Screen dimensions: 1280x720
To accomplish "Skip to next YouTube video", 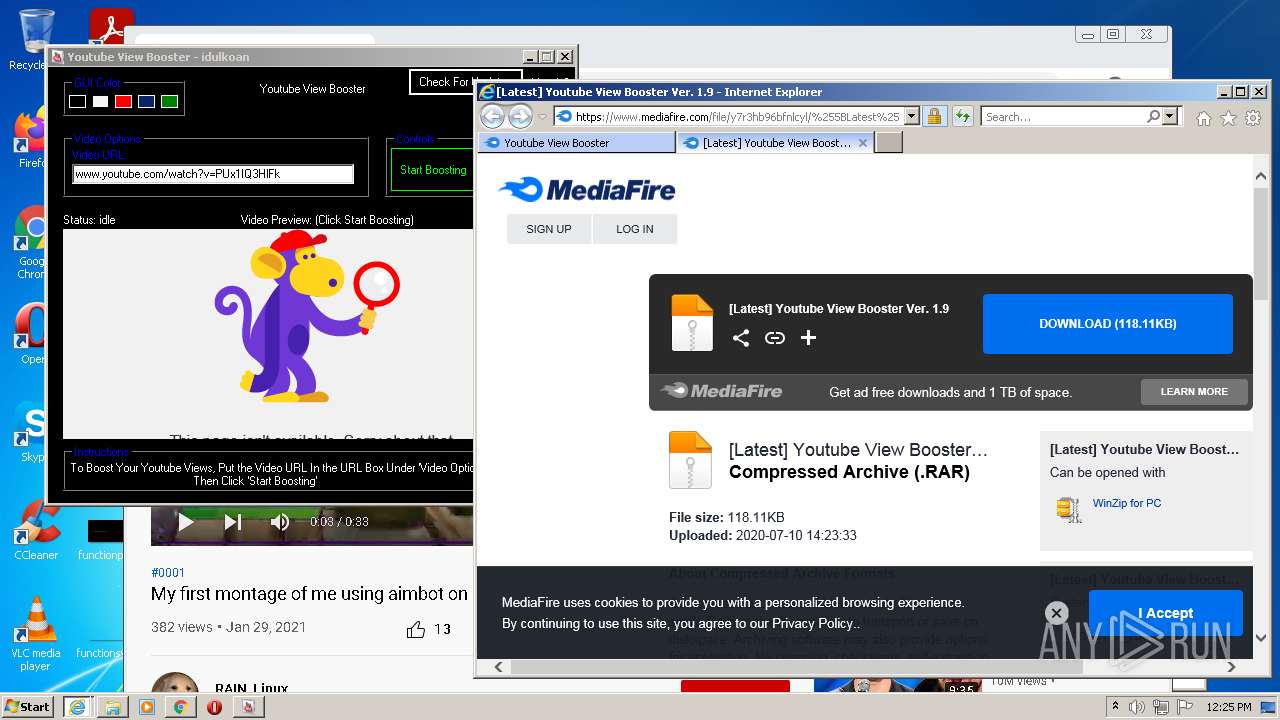I will pos(233,521).
